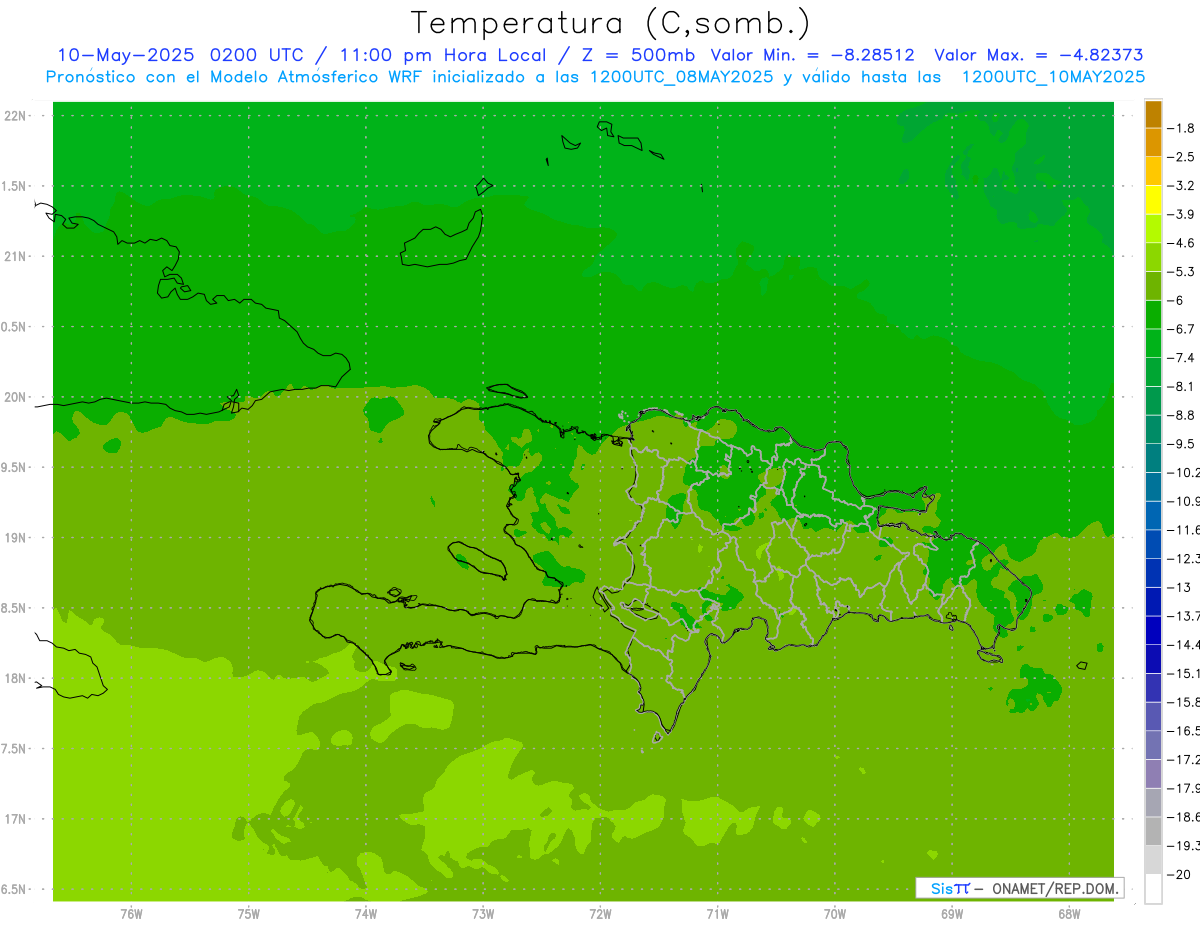The height and width of the screenshot is (927, 1200).
Task: Click the '21N' latitude axis label
Action: [x=16, y=257]
